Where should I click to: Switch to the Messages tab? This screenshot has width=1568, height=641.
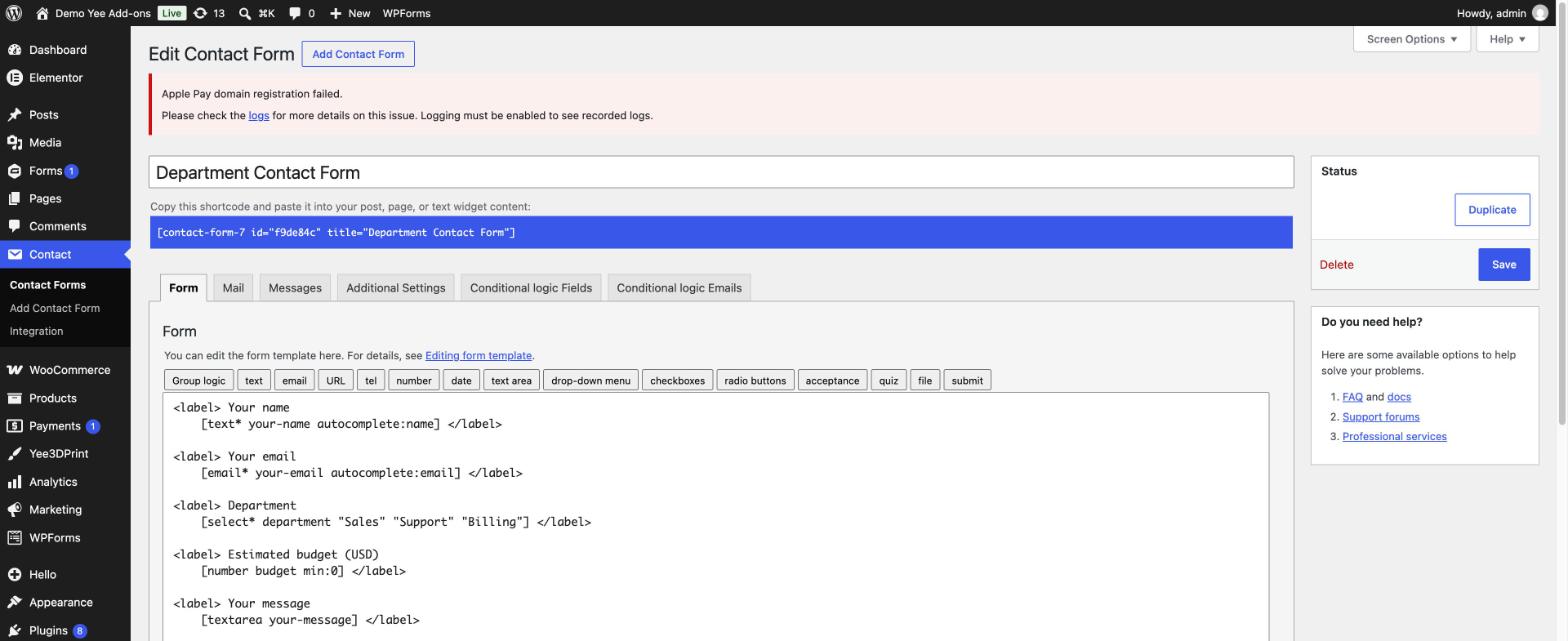pos(295,288)
